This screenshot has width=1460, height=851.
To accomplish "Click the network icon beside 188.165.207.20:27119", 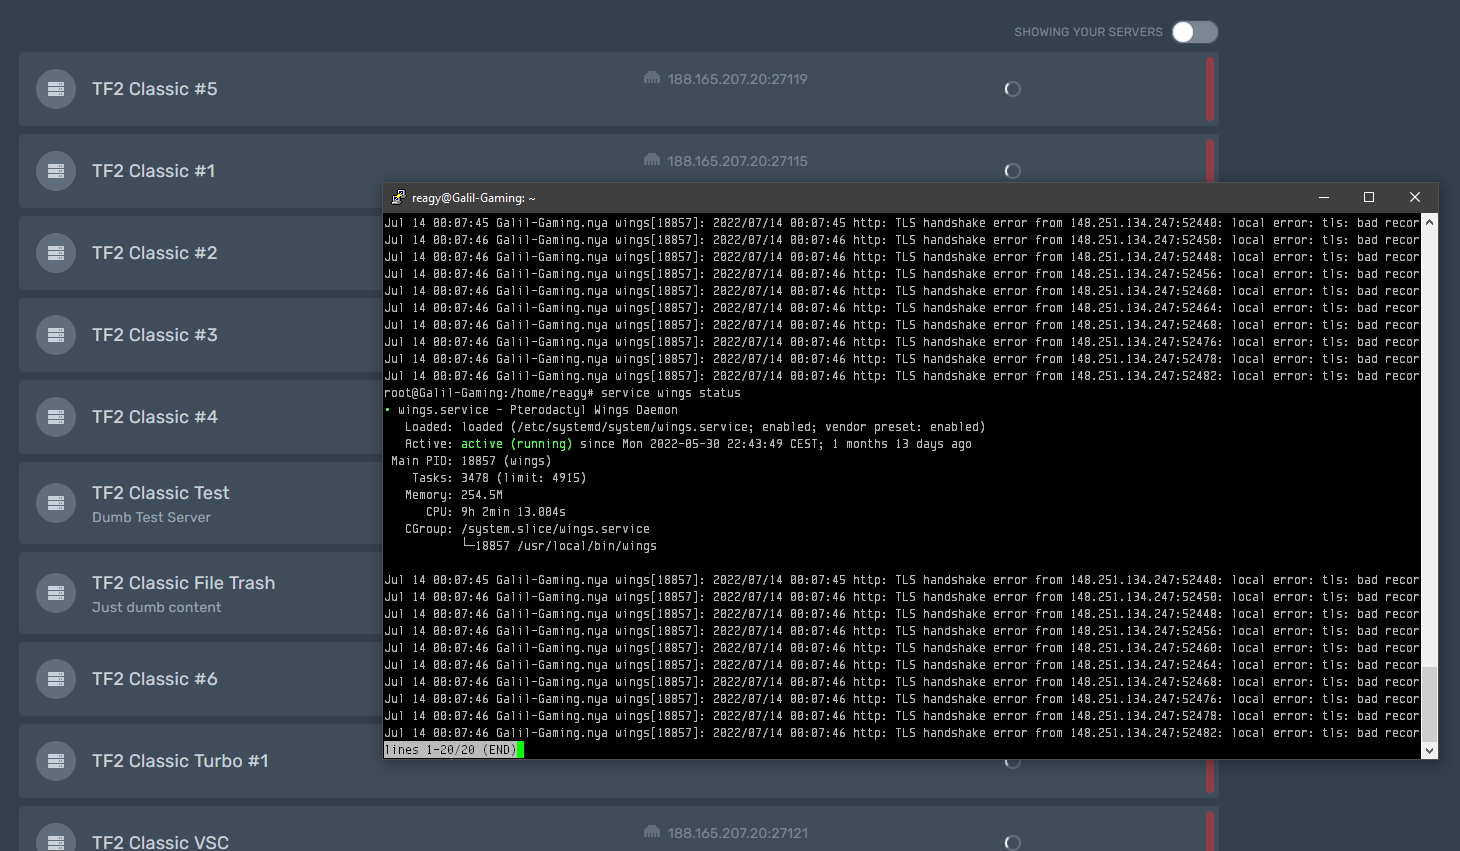I will click(x=652, y=78).
